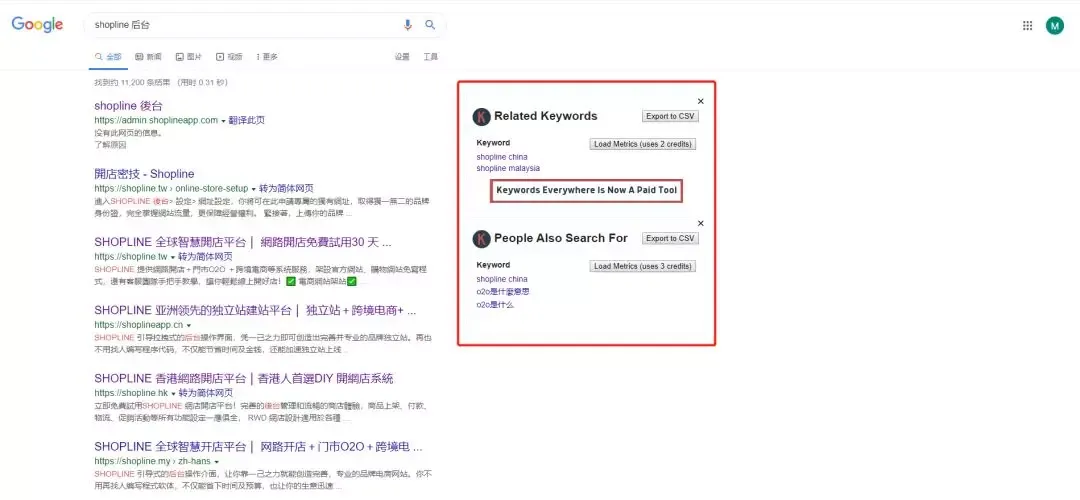
Task: Open shopline malaysia keyword link
Action: (x=508, y=168)
